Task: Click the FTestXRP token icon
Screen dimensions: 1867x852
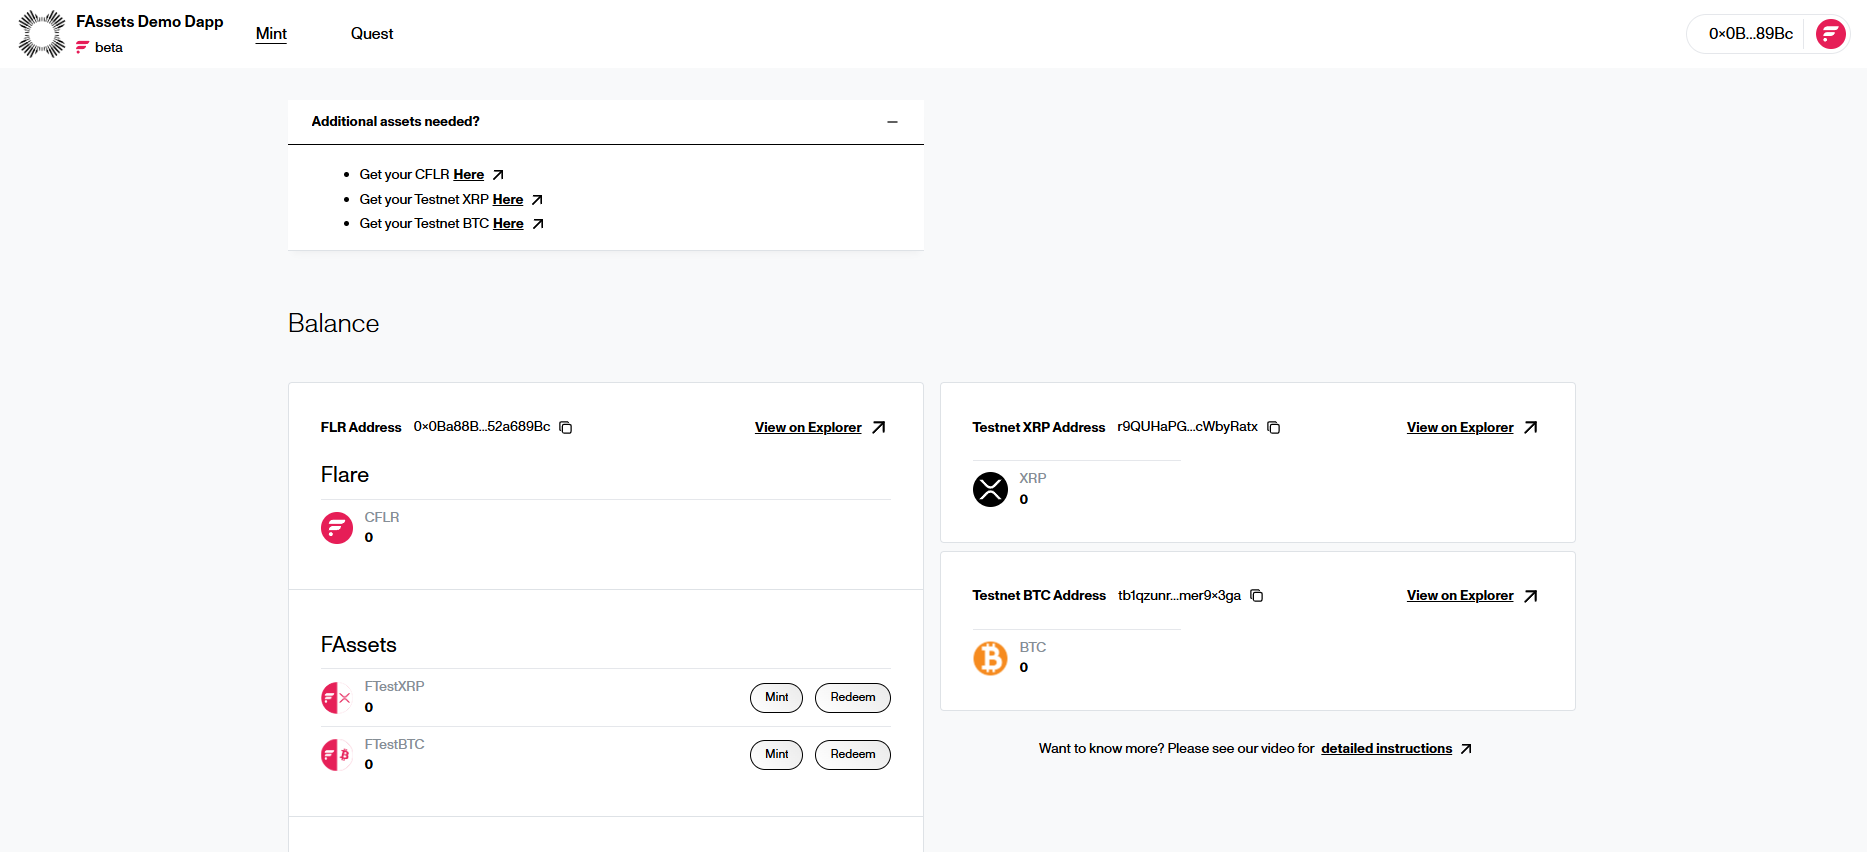Action: click(x=336, y=697)
